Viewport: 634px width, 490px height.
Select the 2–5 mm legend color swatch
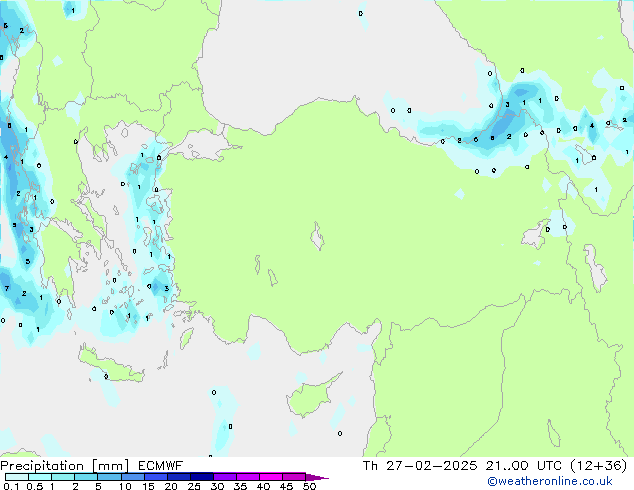point(86,477)
